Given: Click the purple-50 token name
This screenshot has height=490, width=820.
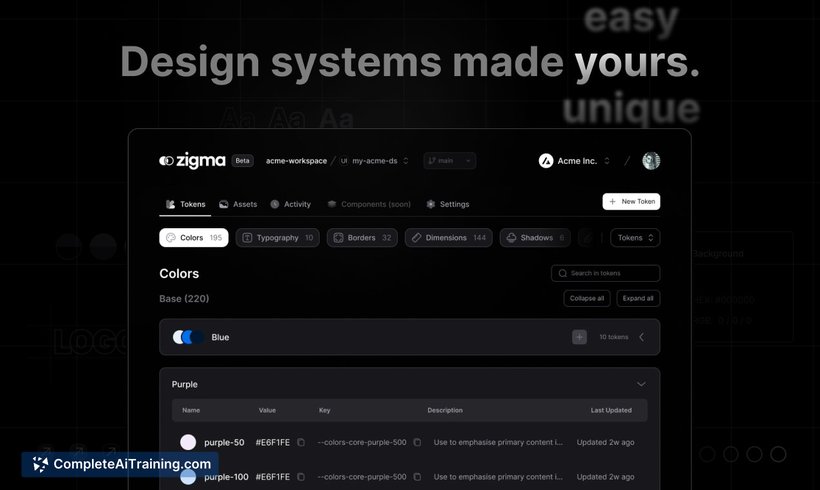Looking at the screenshot, I should click(x=224, y=442).
